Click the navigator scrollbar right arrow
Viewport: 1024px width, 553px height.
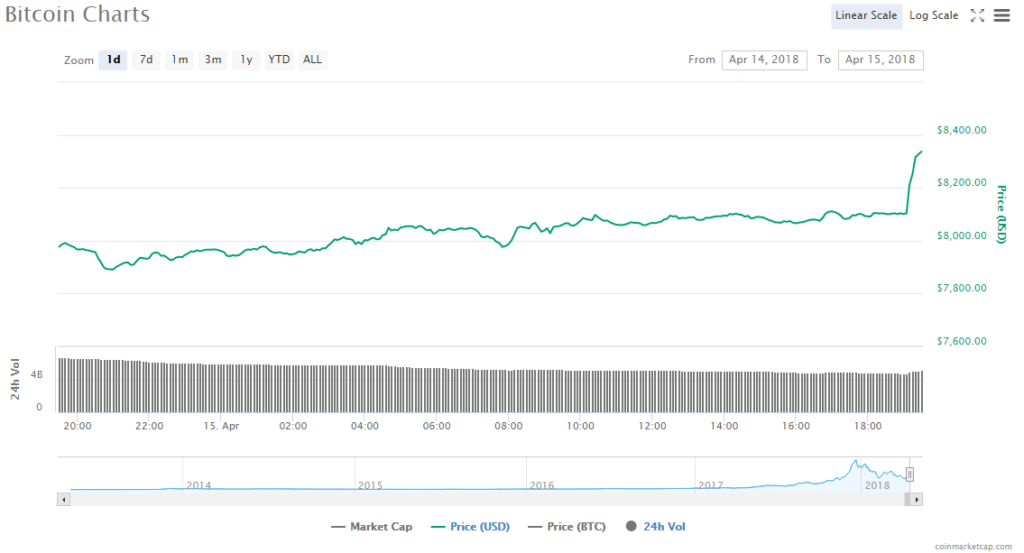click(917, 498)
